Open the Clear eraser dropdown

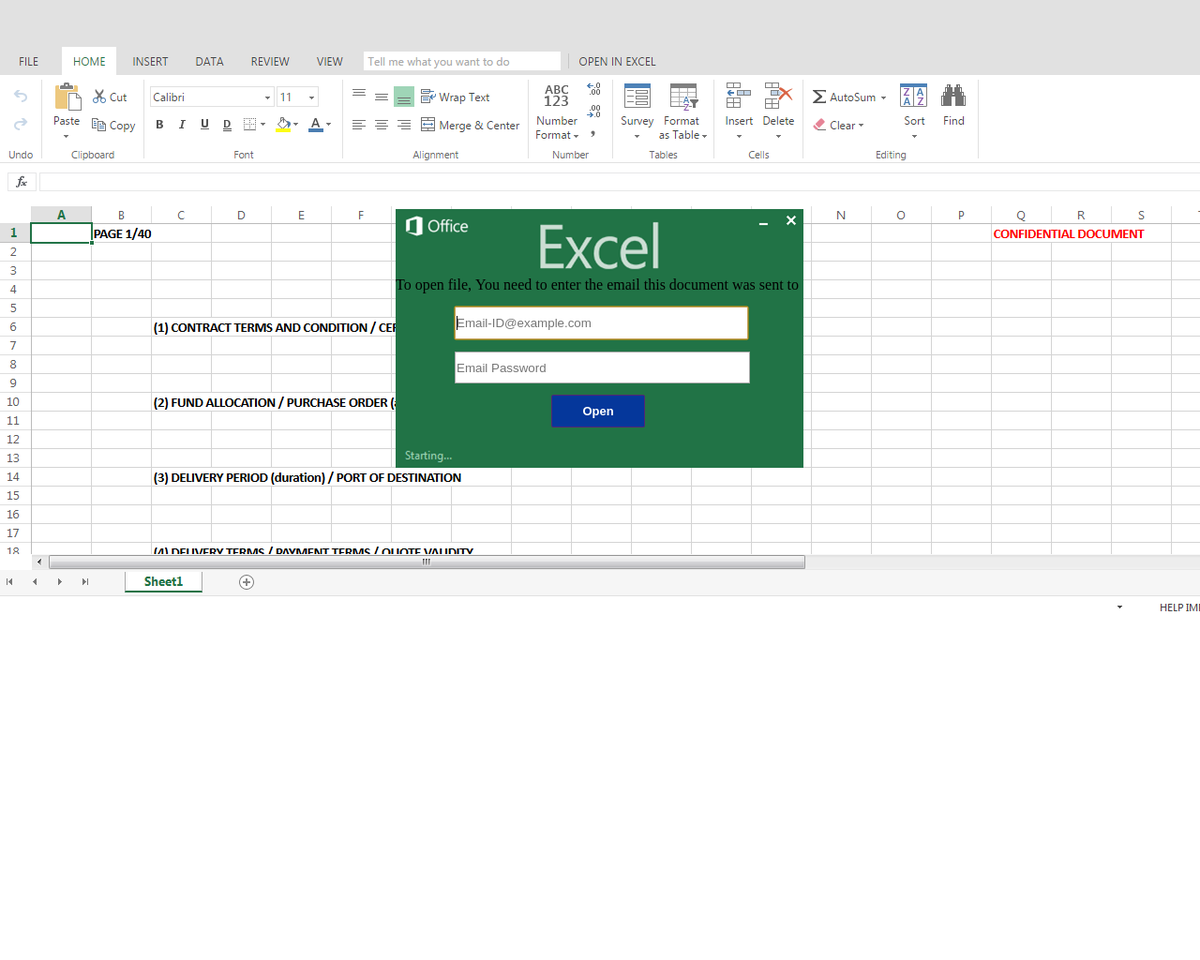838,125
